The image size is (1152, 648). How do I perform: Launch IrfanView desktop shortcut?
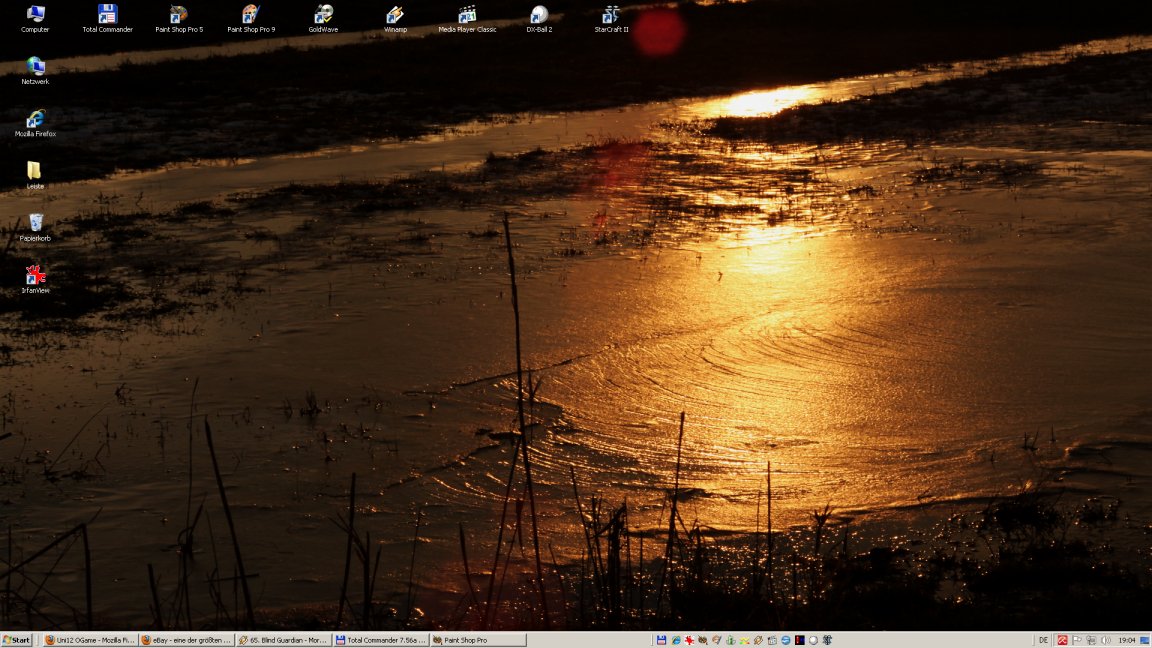(x=35, y=280)
